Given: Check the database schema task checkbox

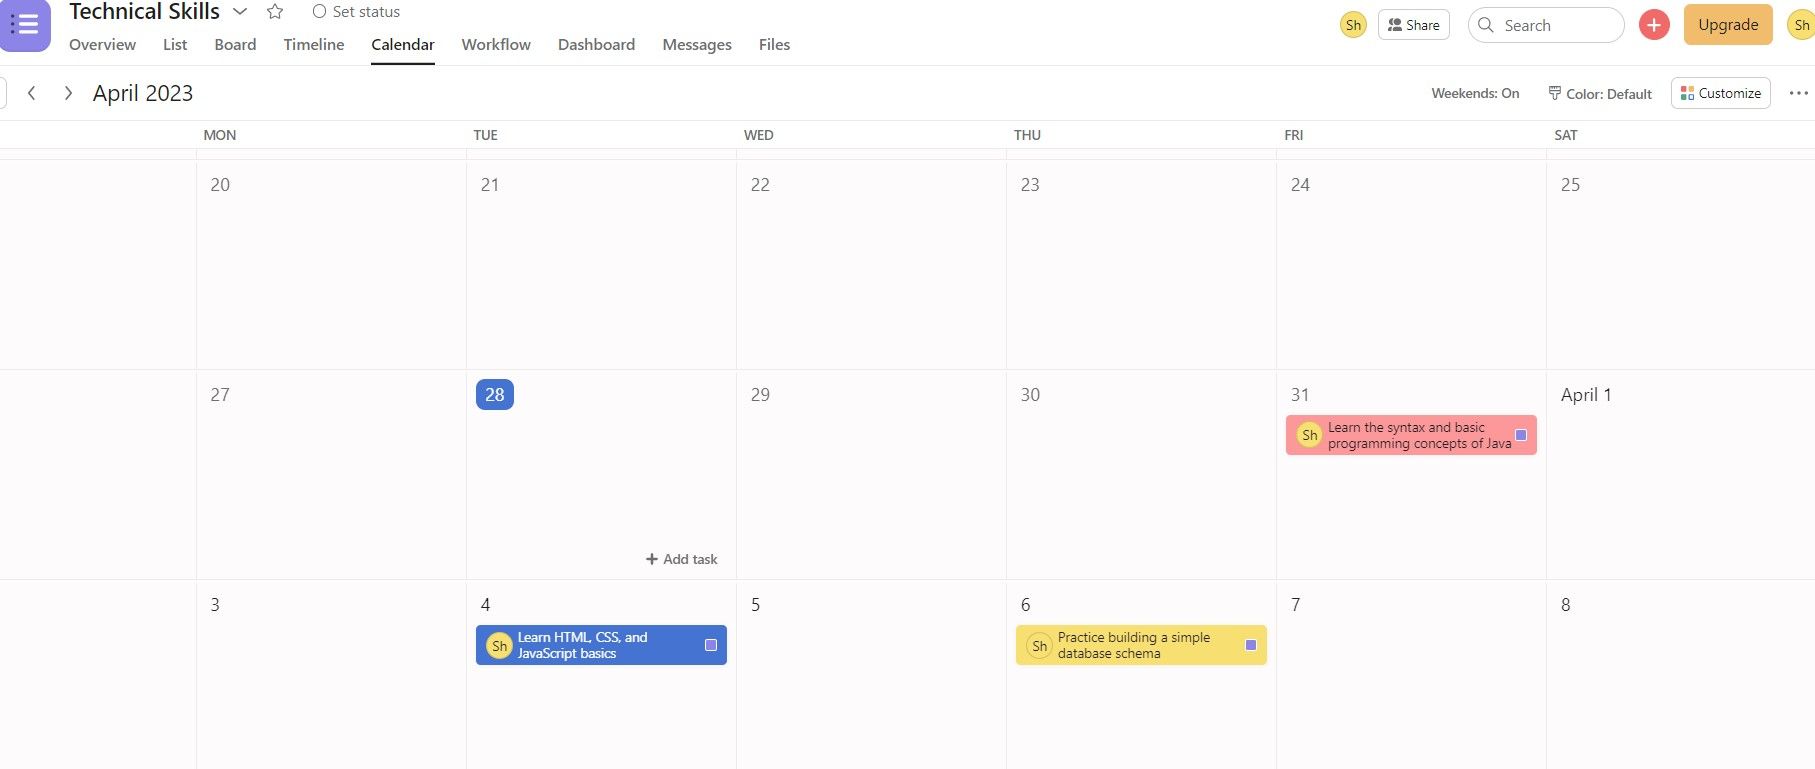Looking at the screenshot, I should coord(1251,645).
